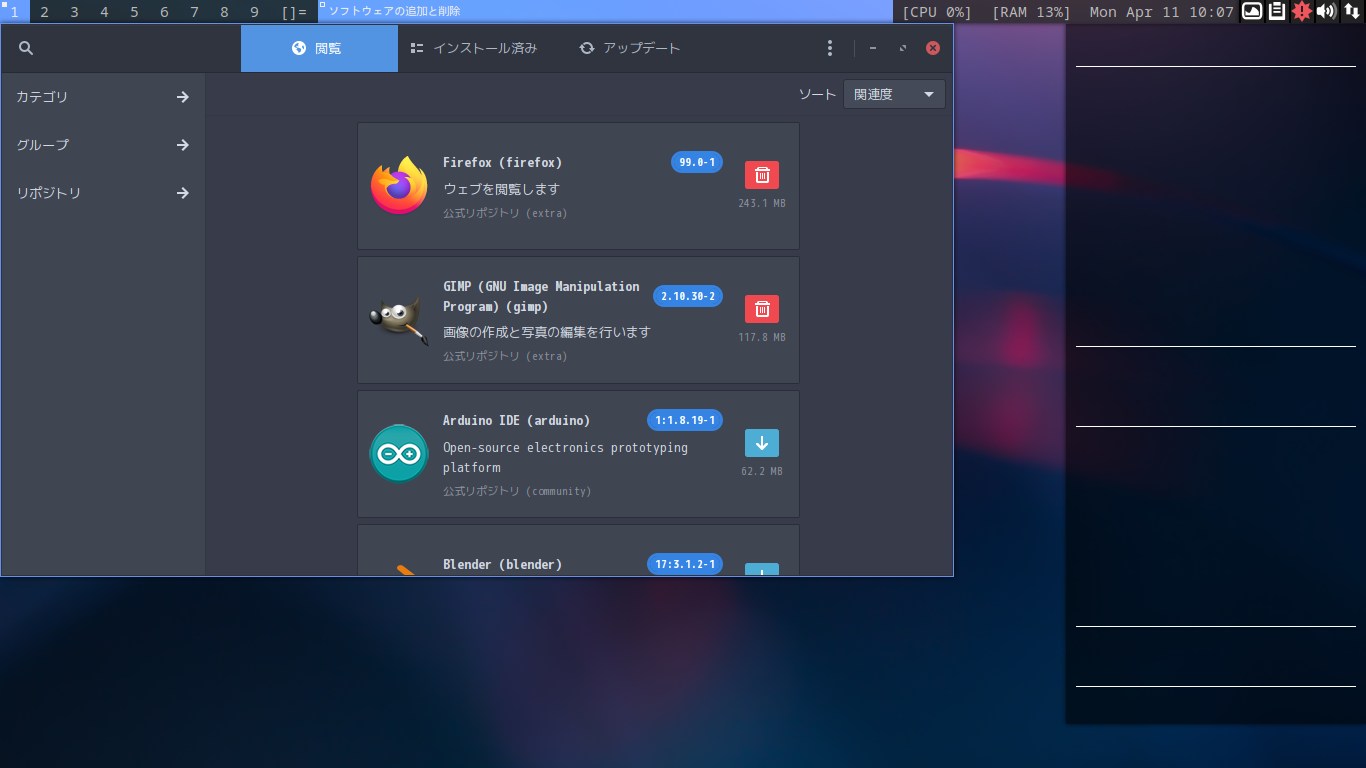Click the Blender version badge 17:3.1.2-1
The width and height of the screenshot is (1366, 768).
685,564
